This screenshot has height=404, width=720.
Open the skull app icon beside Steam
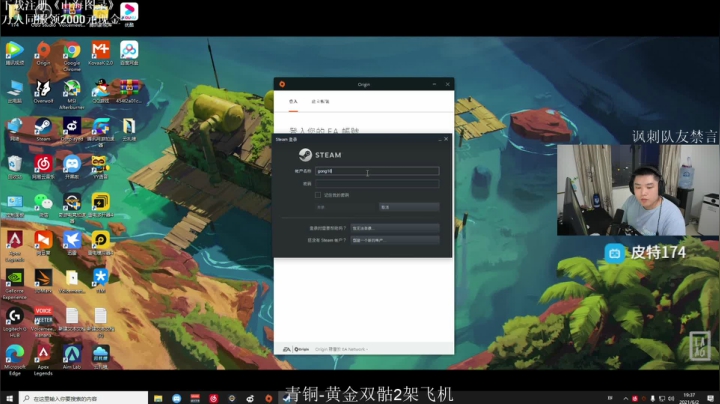[72, 129]
